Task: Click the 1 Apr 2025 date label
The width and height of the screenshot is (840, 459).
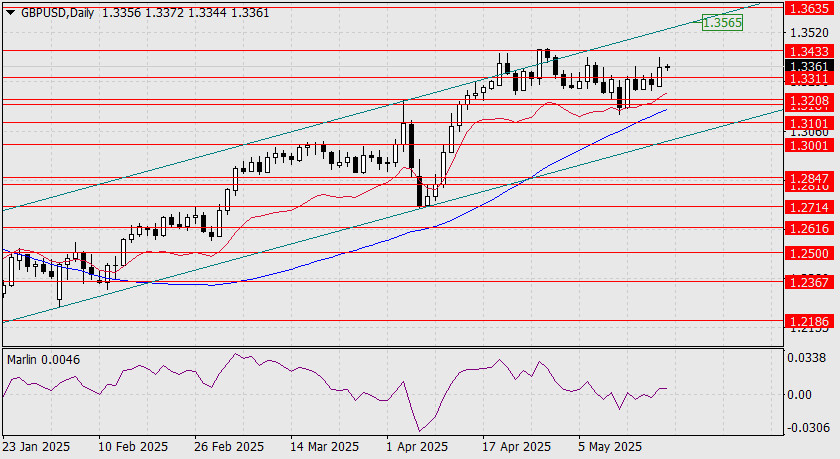Action: coord(417,446)
